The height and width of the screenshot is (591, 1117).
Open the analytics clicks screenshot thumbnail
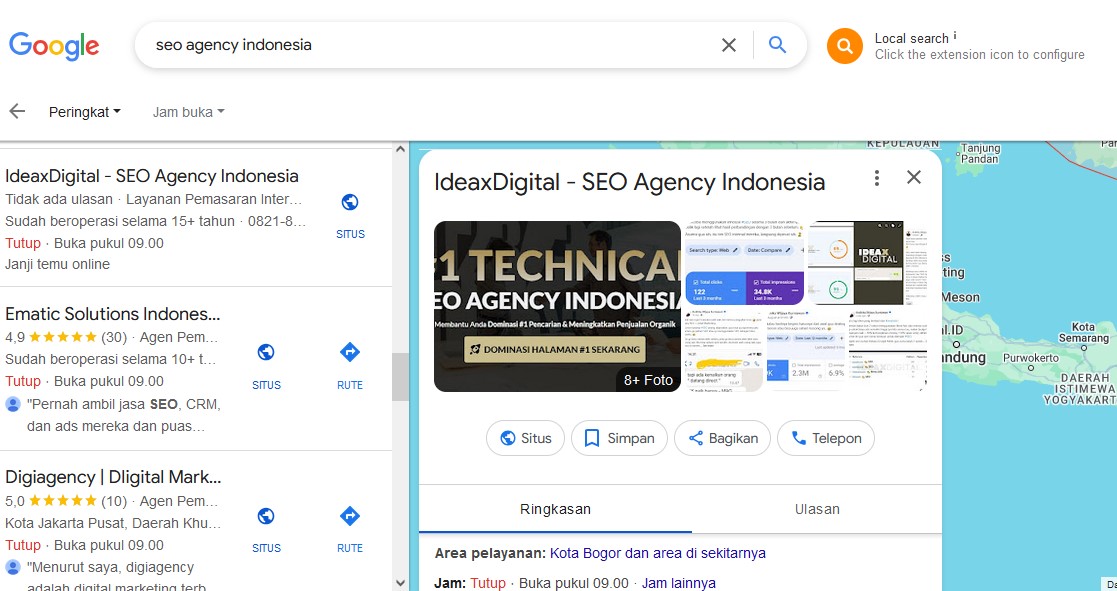[744, 263]
